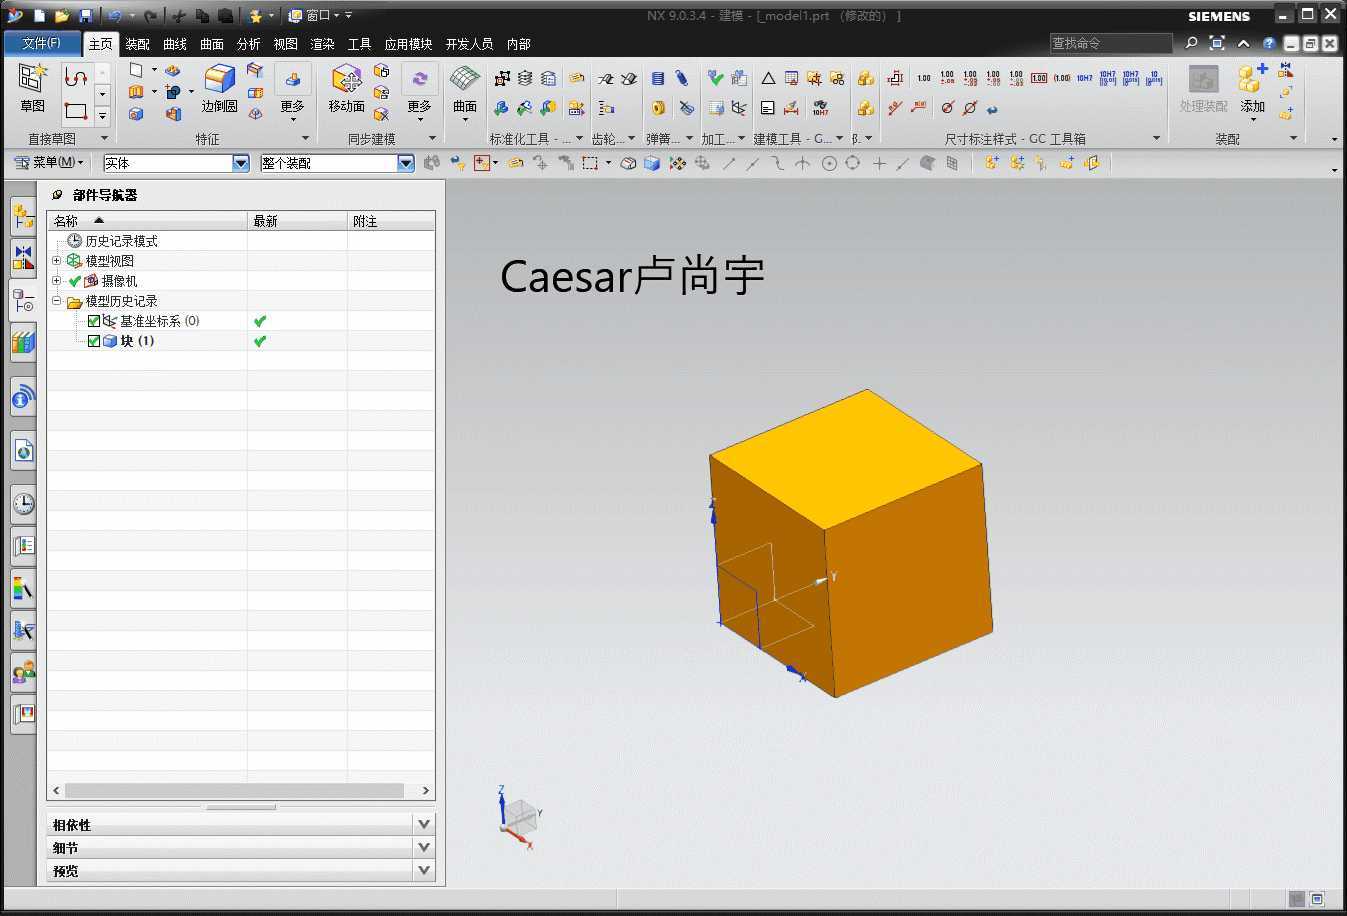Click the new file icon in title bar
1347x916 pixels.
[x=40, y=16]
